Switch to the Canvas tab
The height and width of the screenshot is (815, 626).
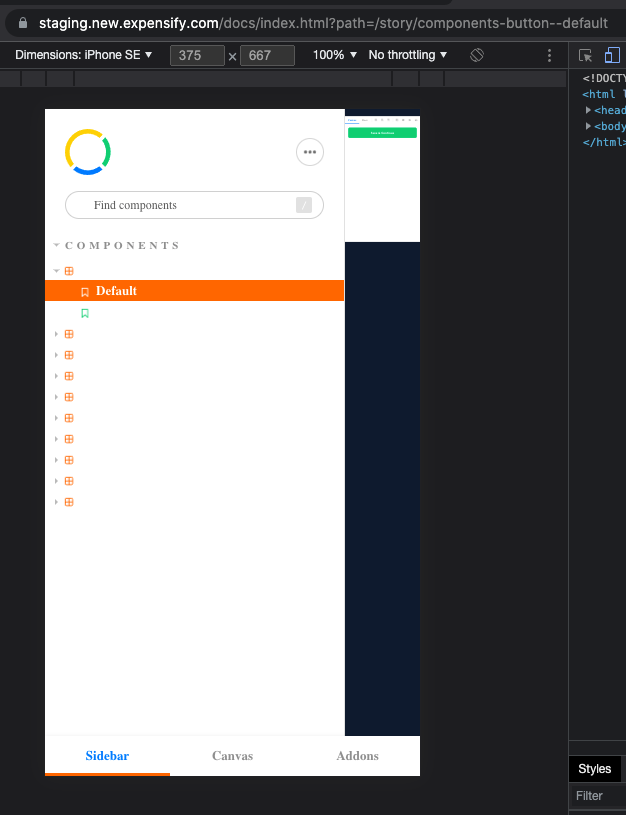coord(232,756)
